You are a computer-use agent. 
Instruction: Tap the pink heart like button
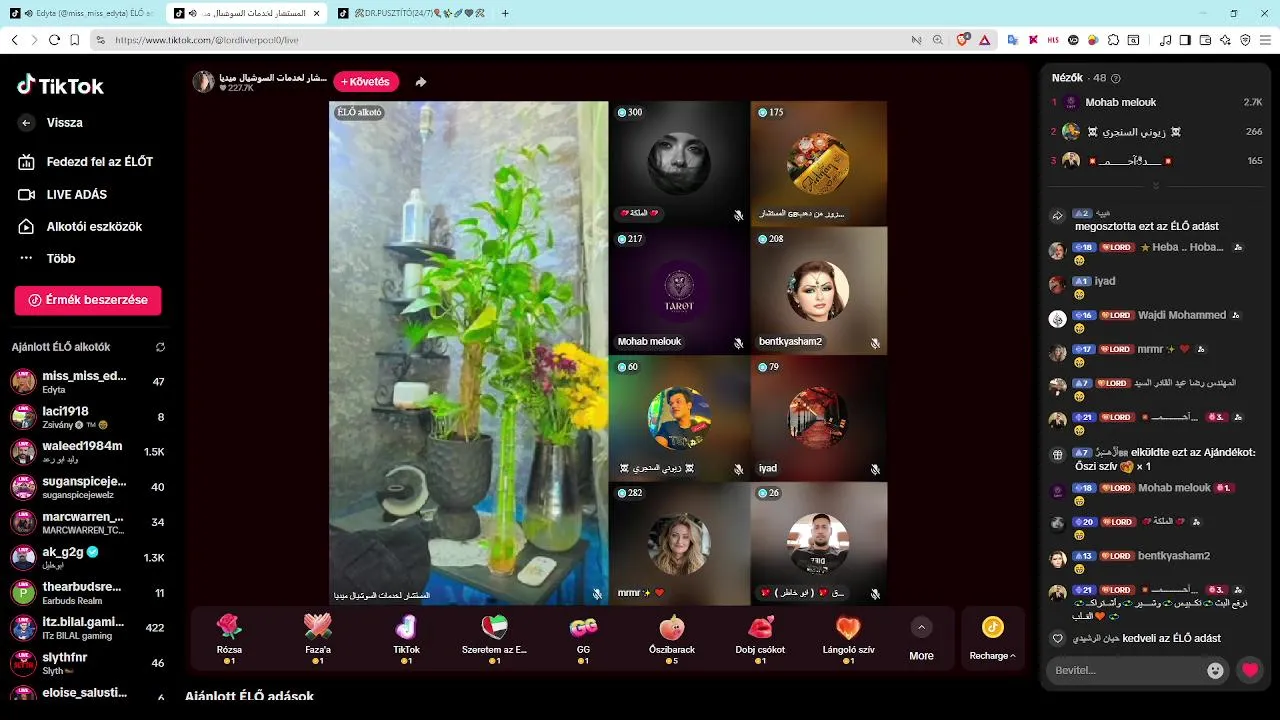tap(1250, 670)
